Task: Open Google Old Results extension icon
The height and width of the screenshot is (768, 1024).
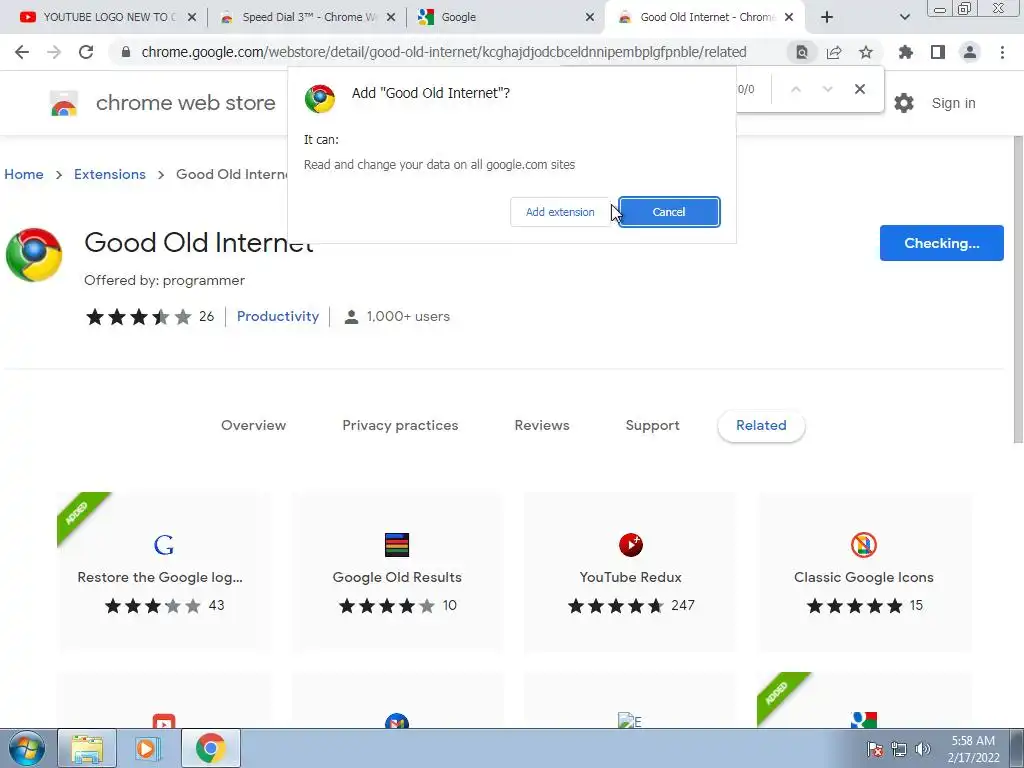Action: coord(397,545)
